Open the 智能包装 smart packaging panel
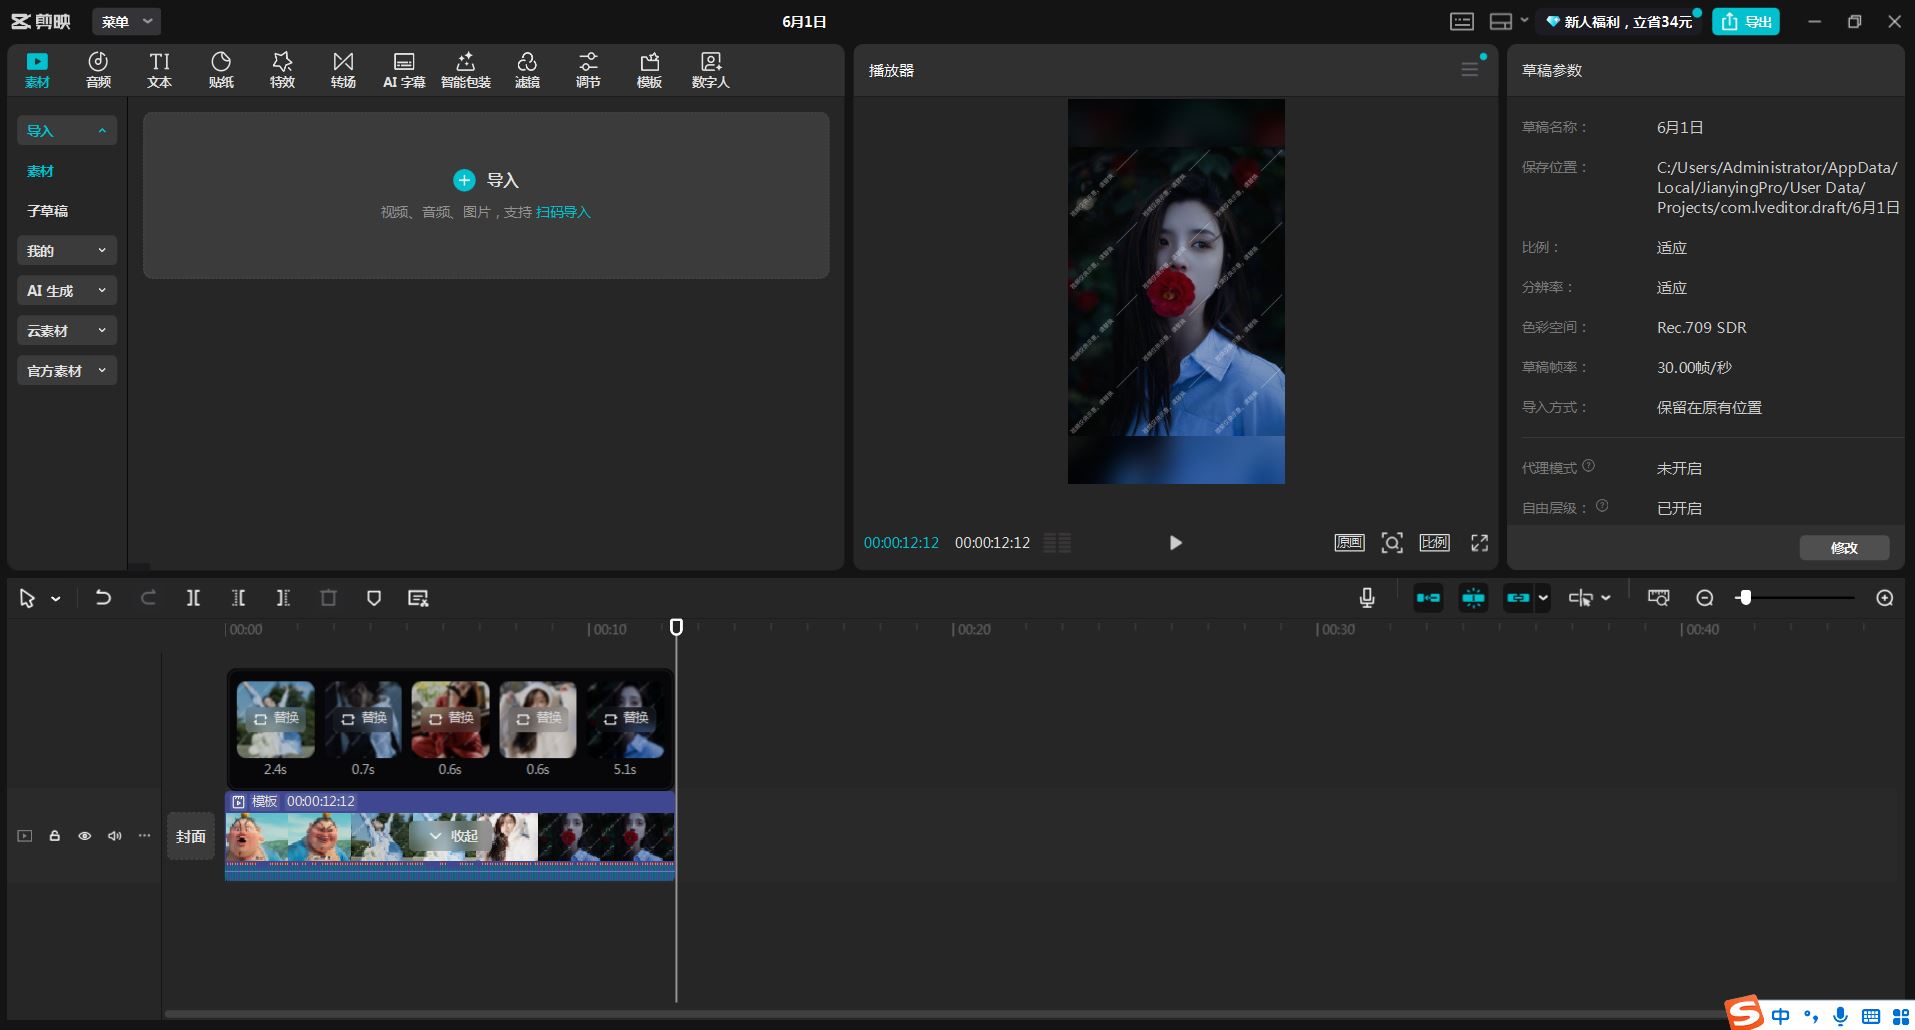The height and width of the screenshot is (1030, 1915). [x=466, y=70]
